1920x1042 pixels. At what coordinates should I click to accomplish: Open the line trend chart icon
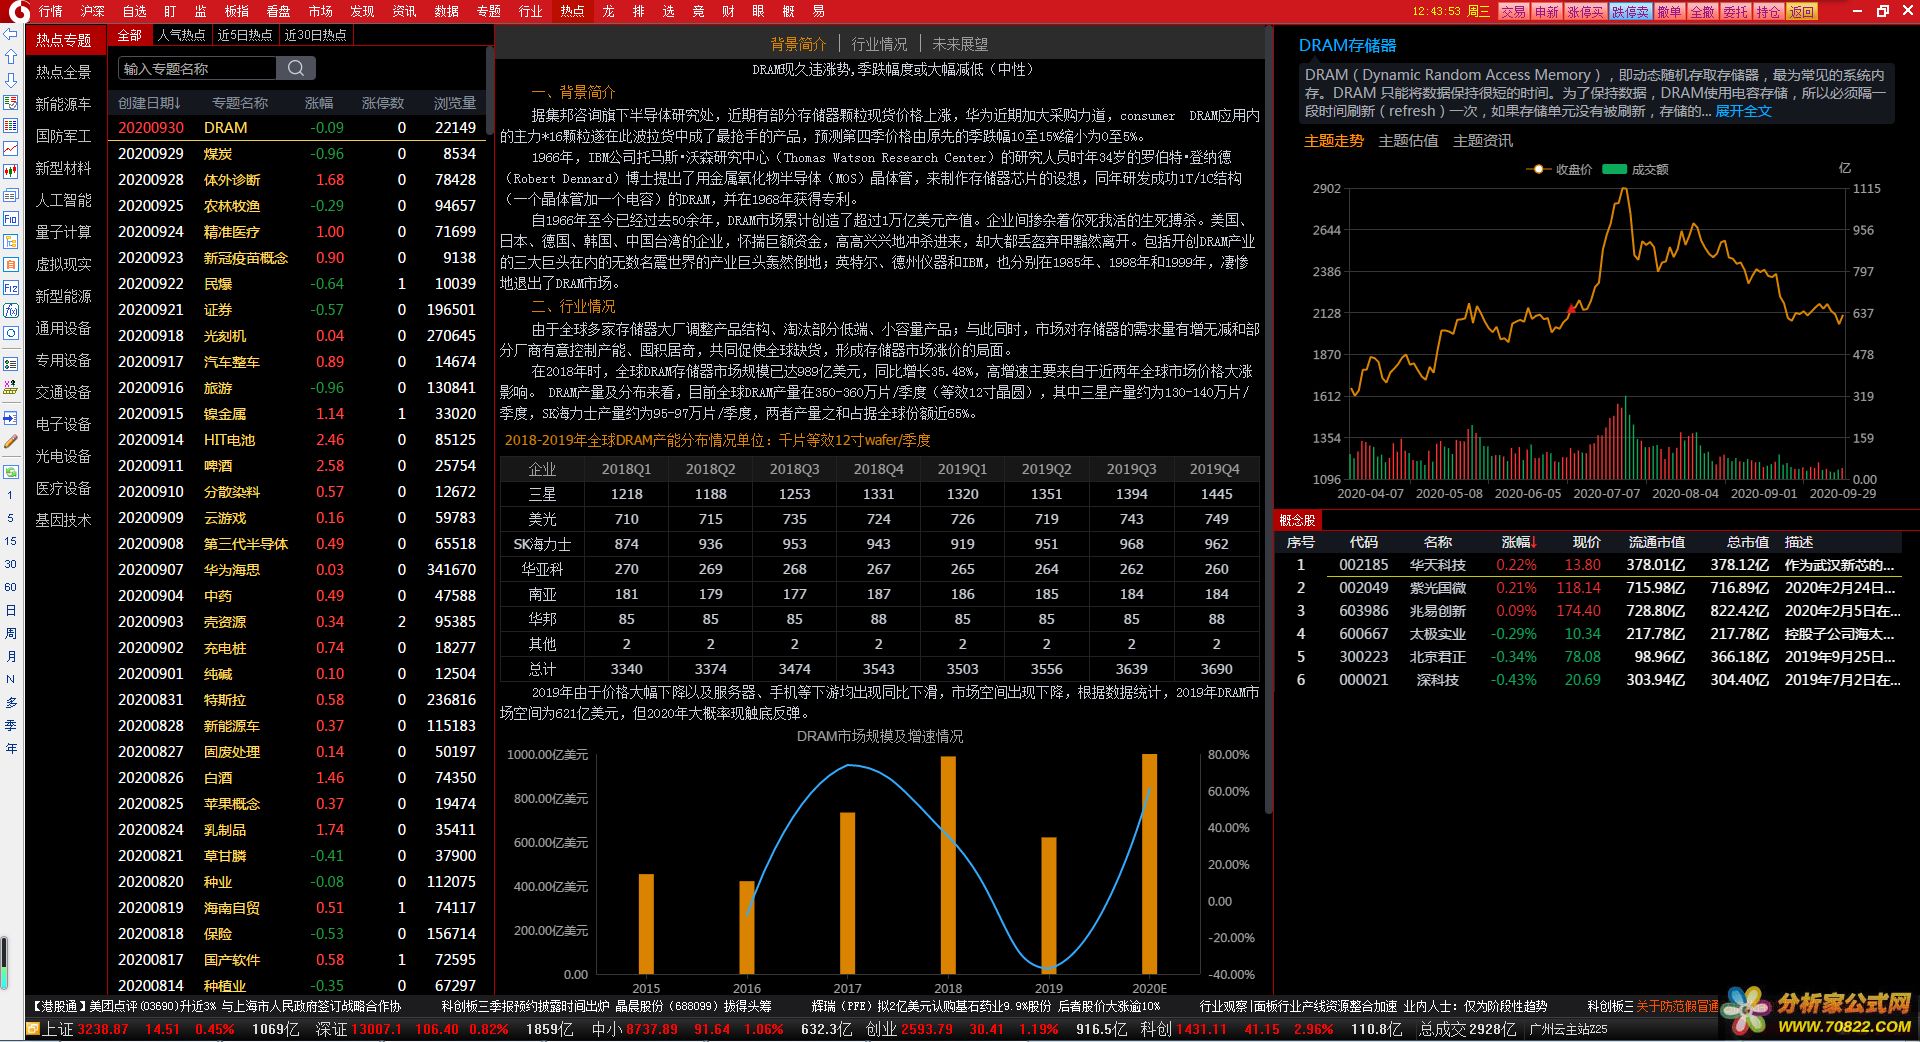coord(11,149)
